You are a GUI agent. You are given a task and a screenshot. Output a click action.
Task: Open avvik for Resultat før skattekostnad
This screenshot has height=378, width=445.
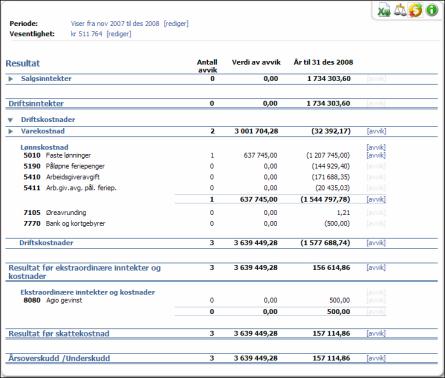[x=376, y=334]
